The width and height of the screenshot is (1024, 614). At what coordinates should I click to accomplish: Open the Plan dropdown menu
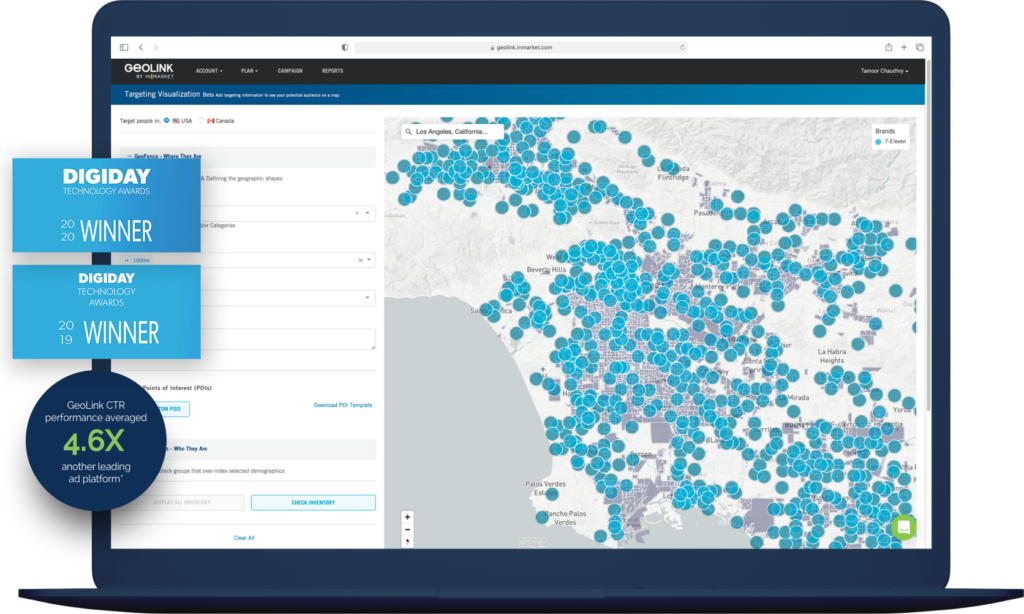[249, 71]
